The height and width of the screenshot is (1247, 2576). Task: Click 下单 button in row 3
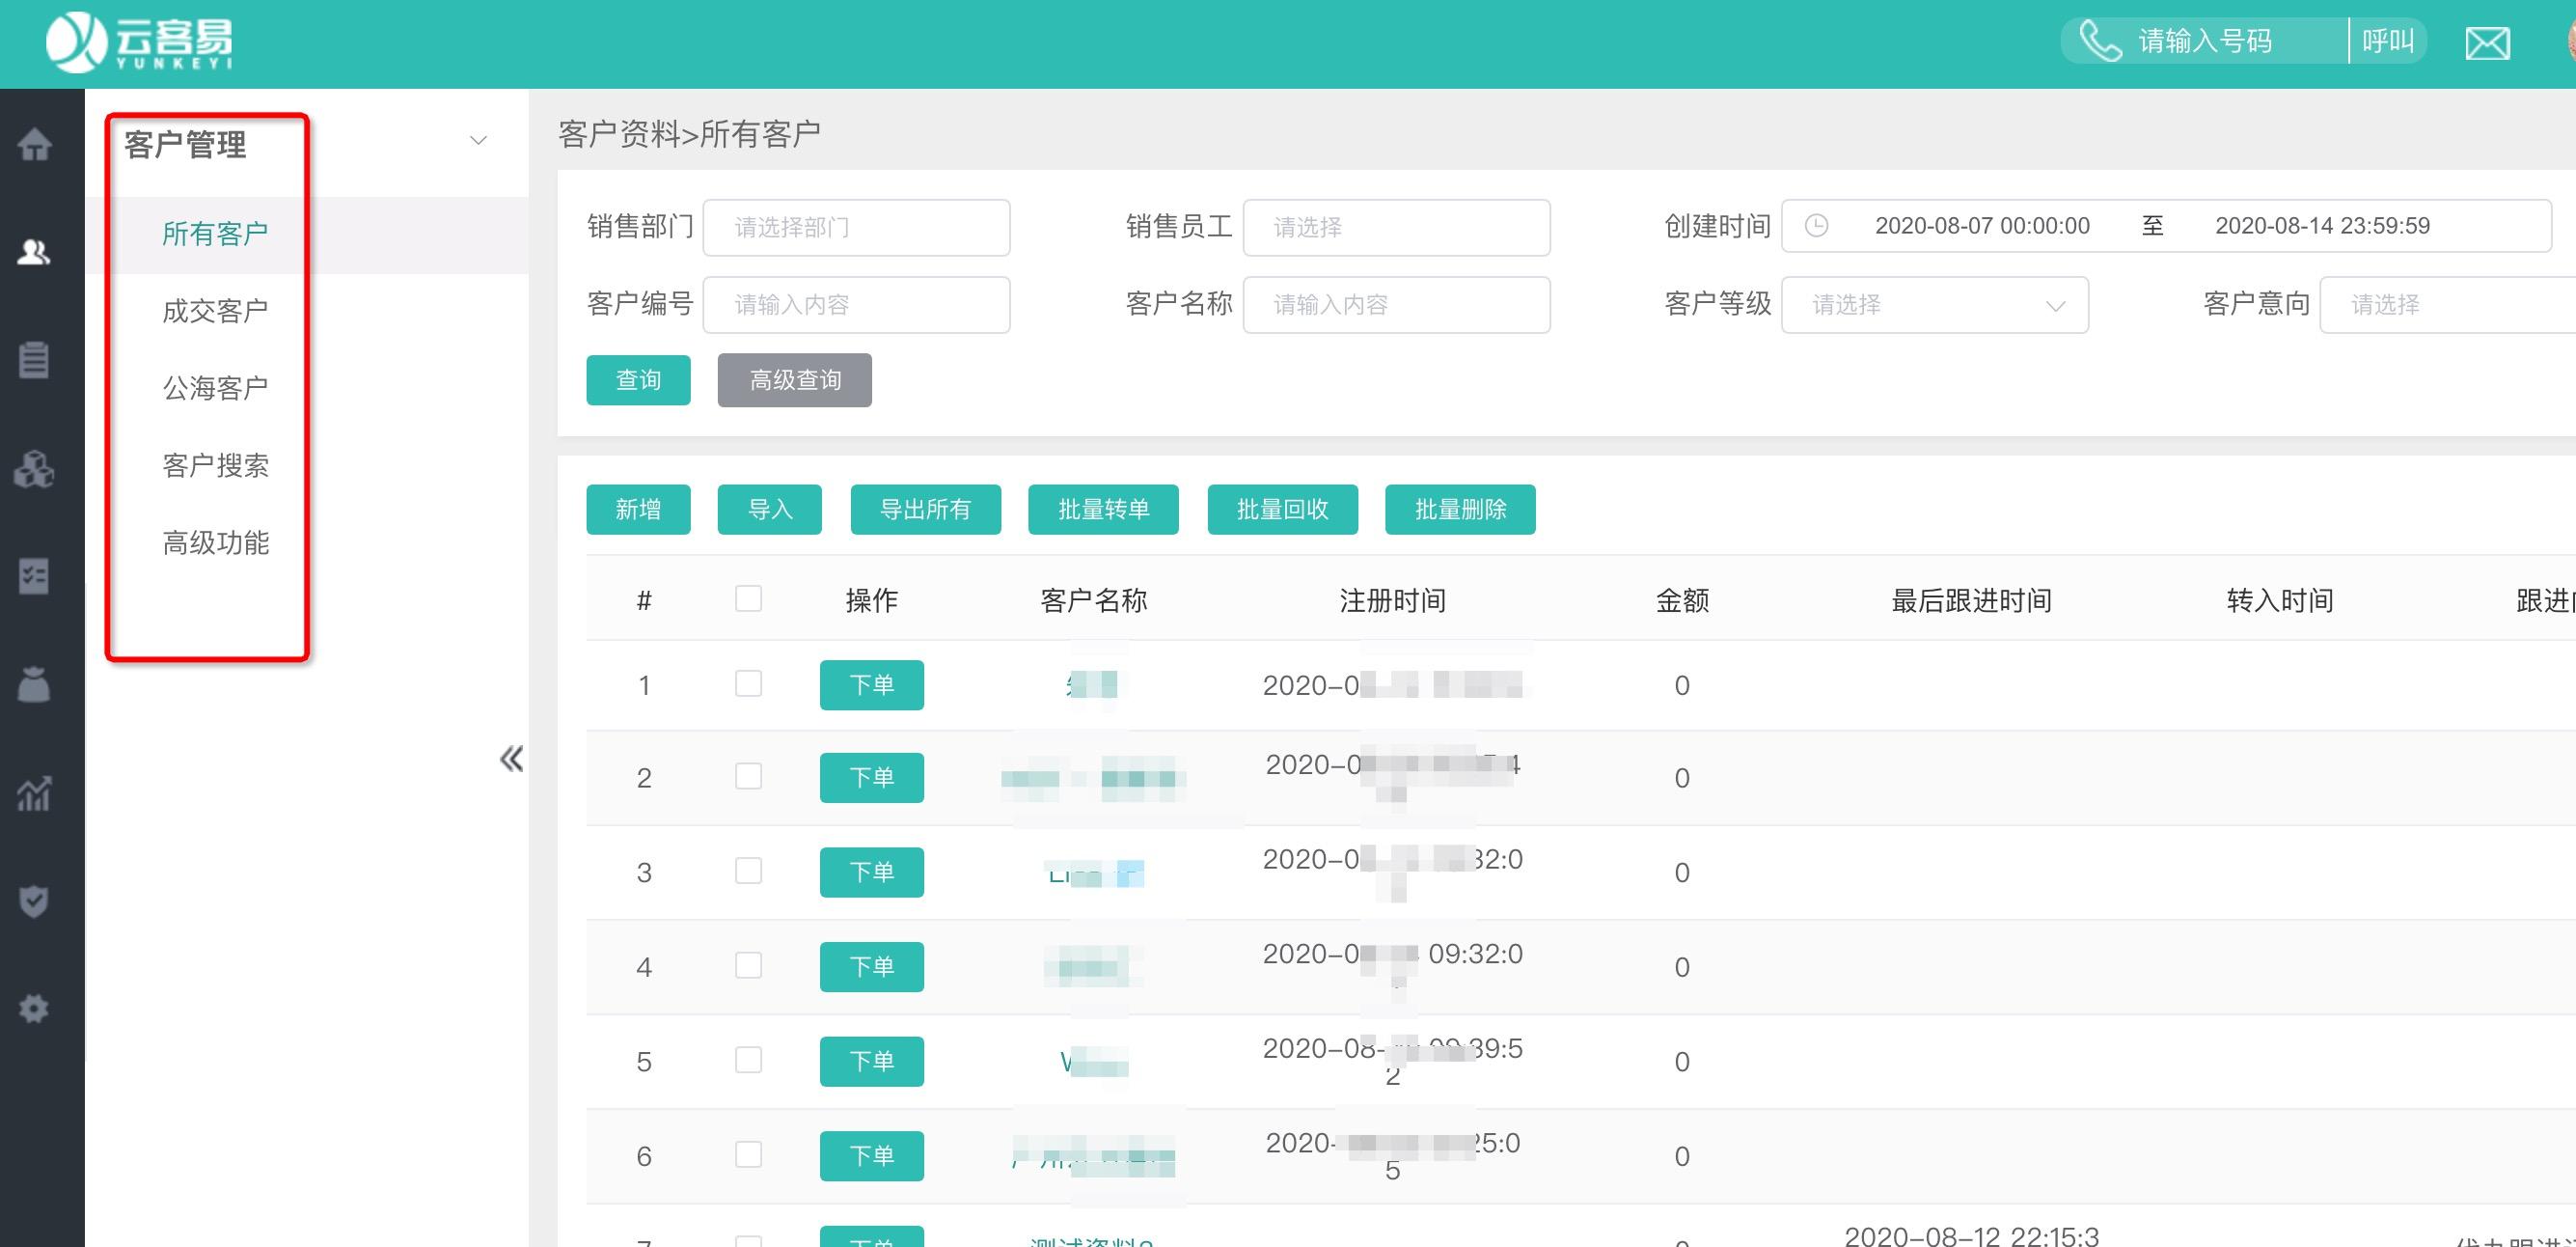click(x=871, y=872)
